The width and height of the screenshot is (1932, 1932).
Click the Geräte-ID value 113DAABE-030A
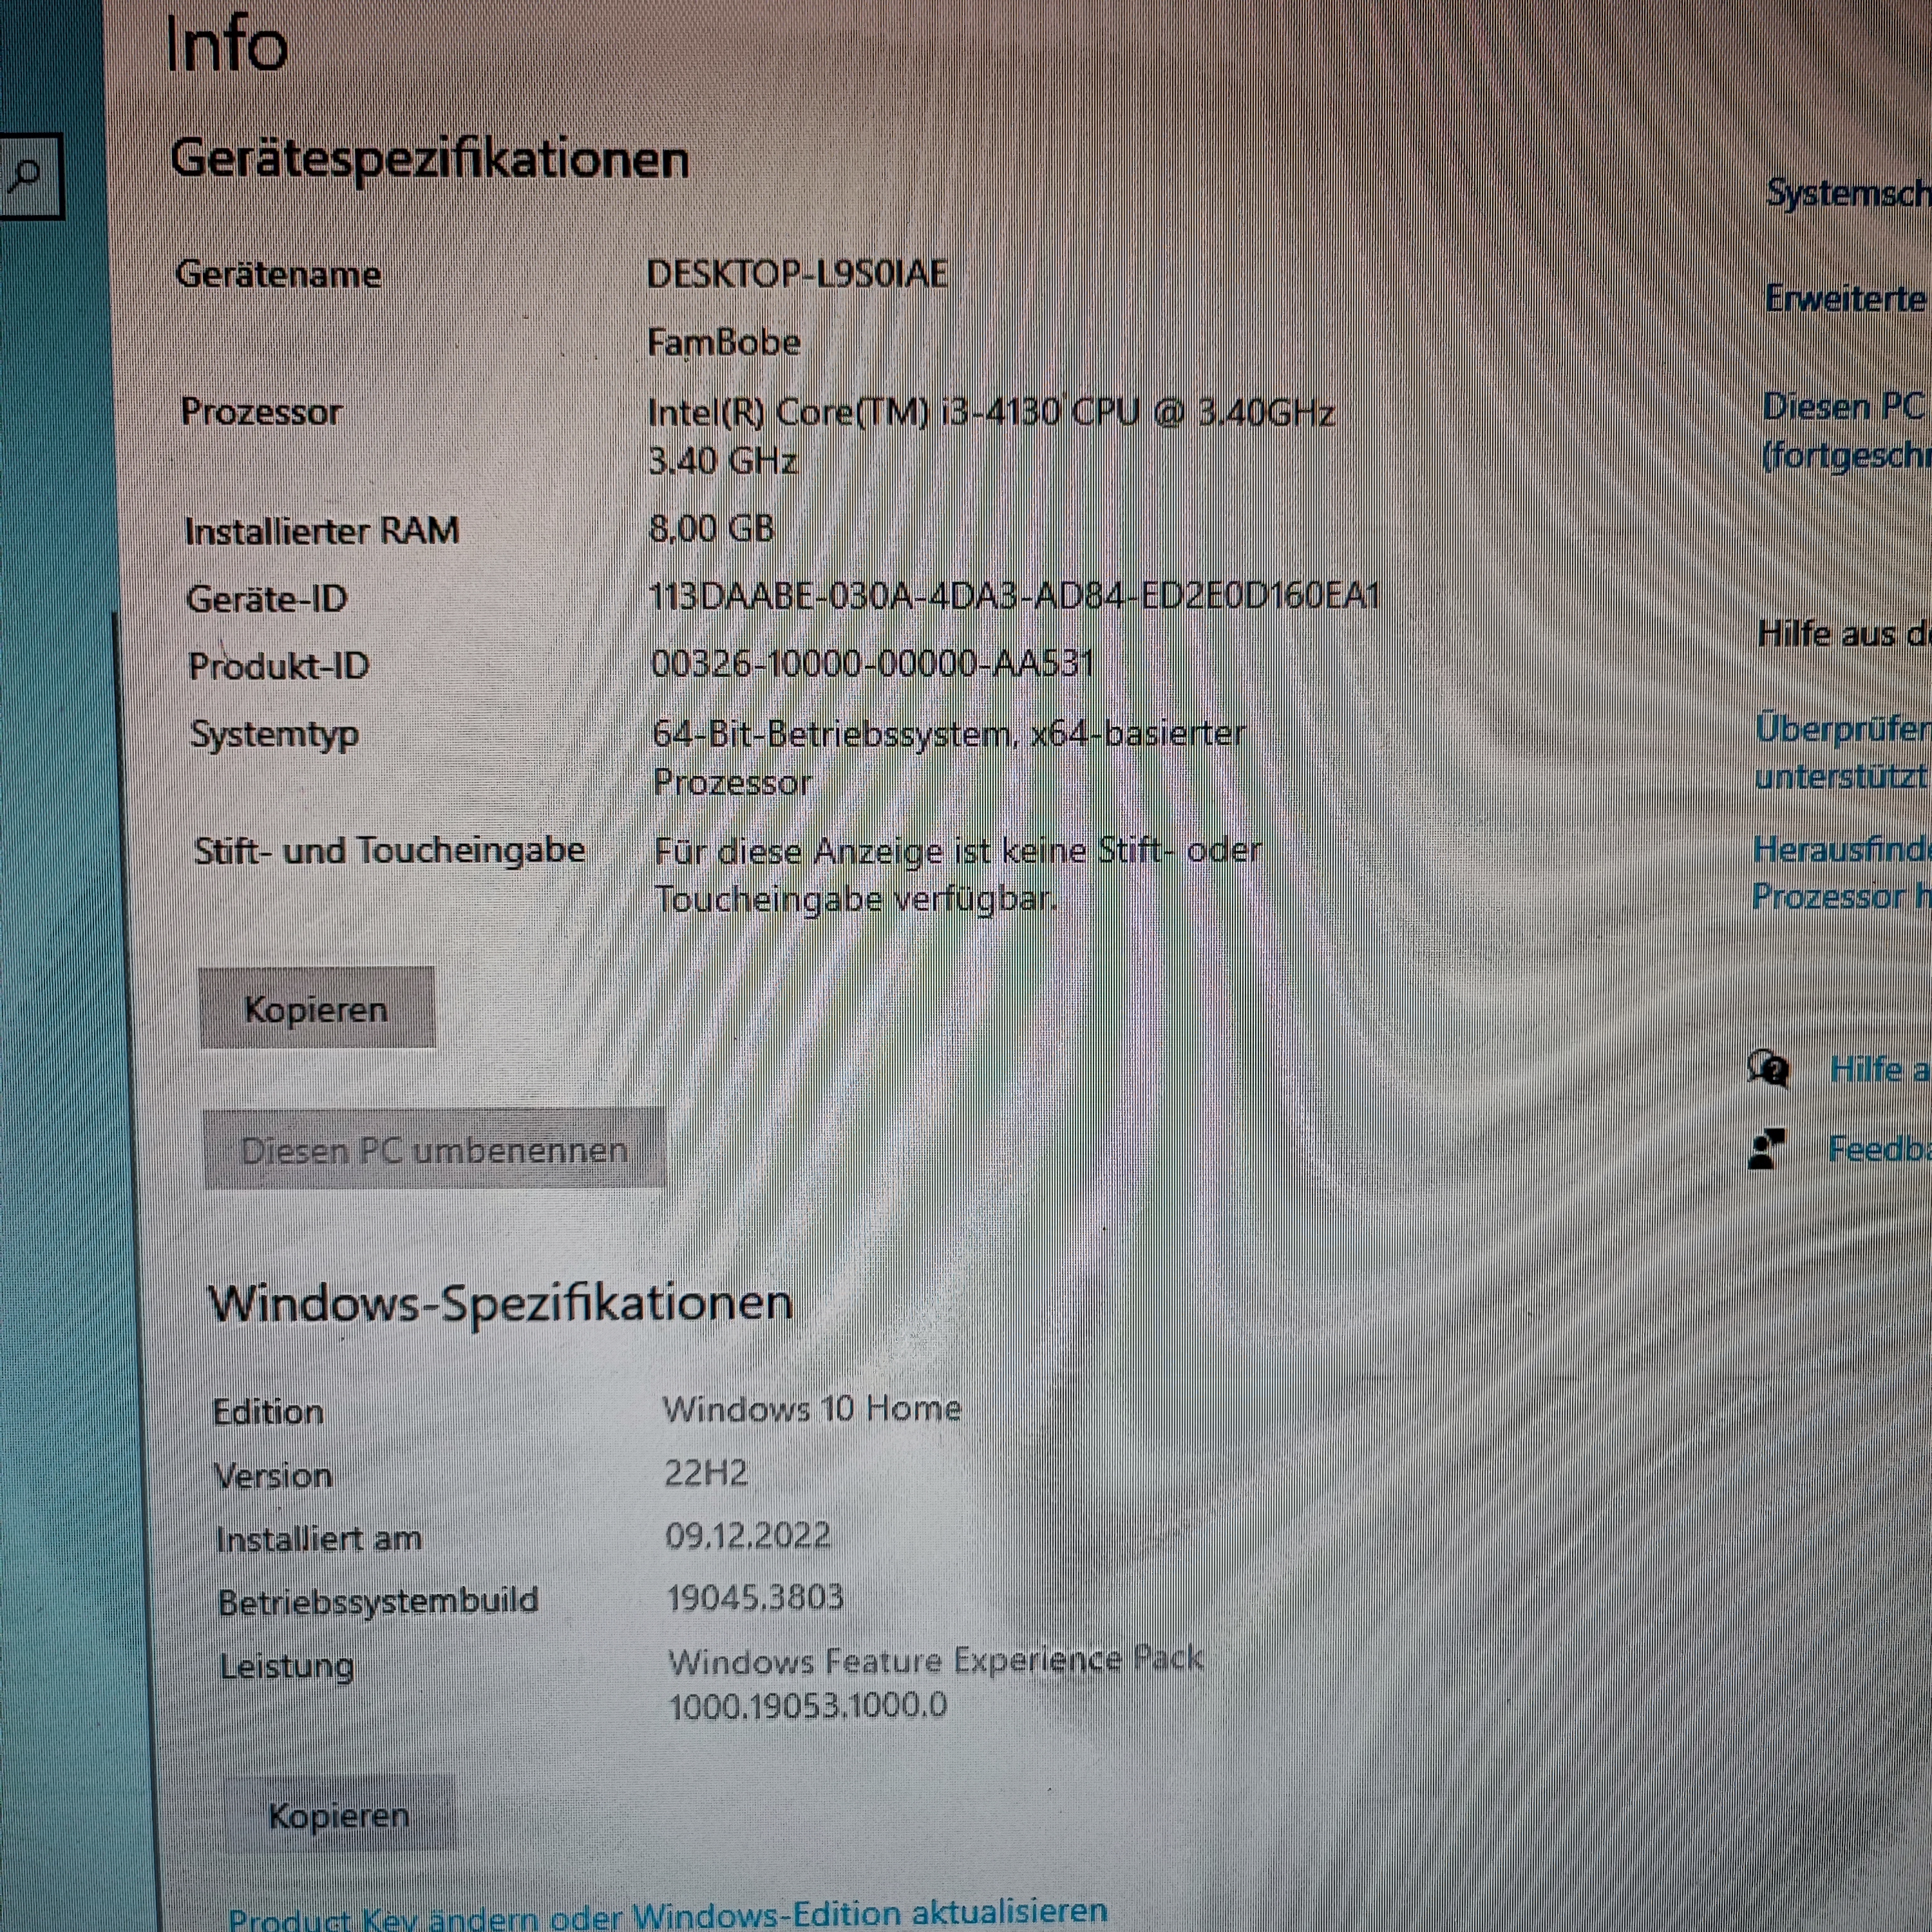point(1014,597)
